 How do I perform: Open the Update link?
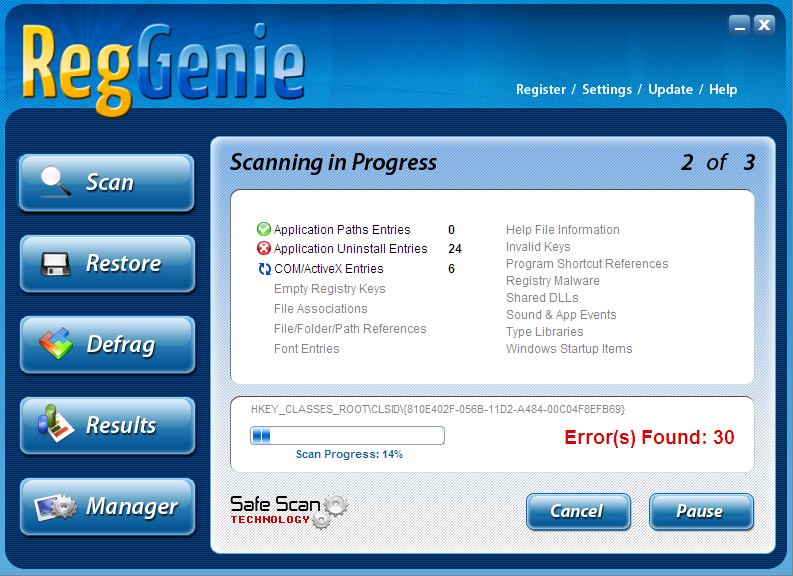pyautogui.click(x=671, y=90)
